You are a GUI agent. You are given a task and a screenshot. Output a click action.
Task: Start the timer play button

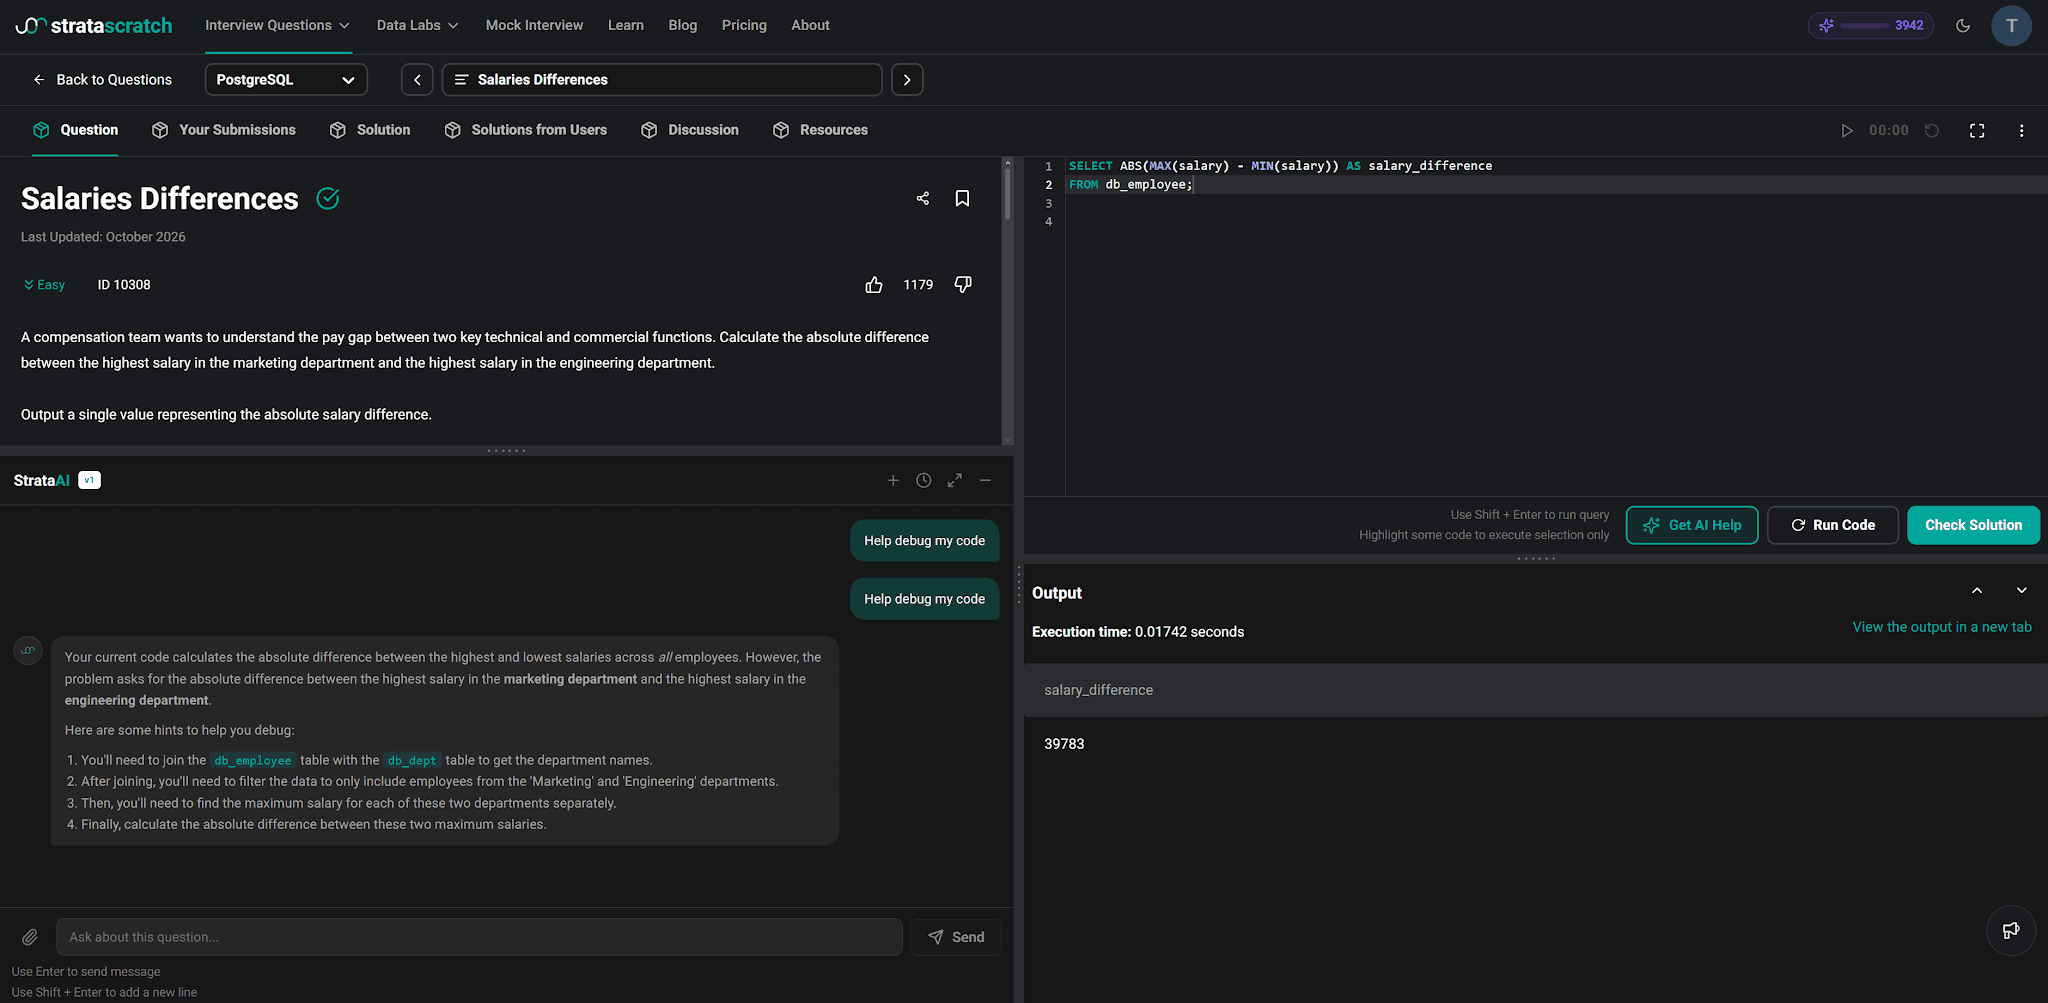[1847, 131]
